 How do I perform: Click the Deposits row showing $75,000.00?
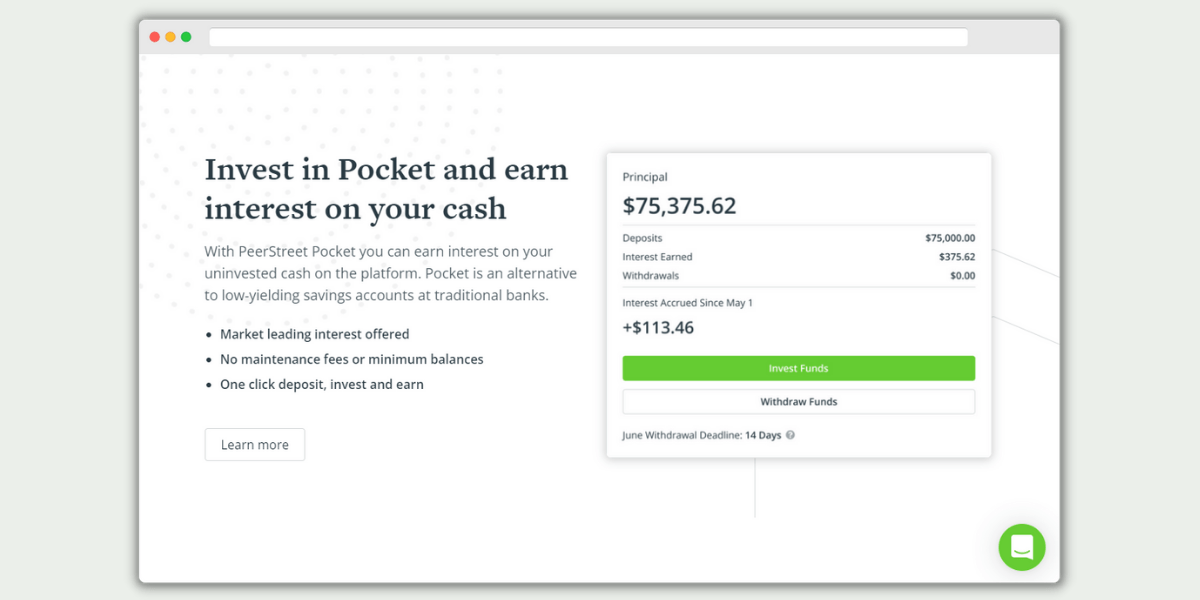(x=800, y=238)
